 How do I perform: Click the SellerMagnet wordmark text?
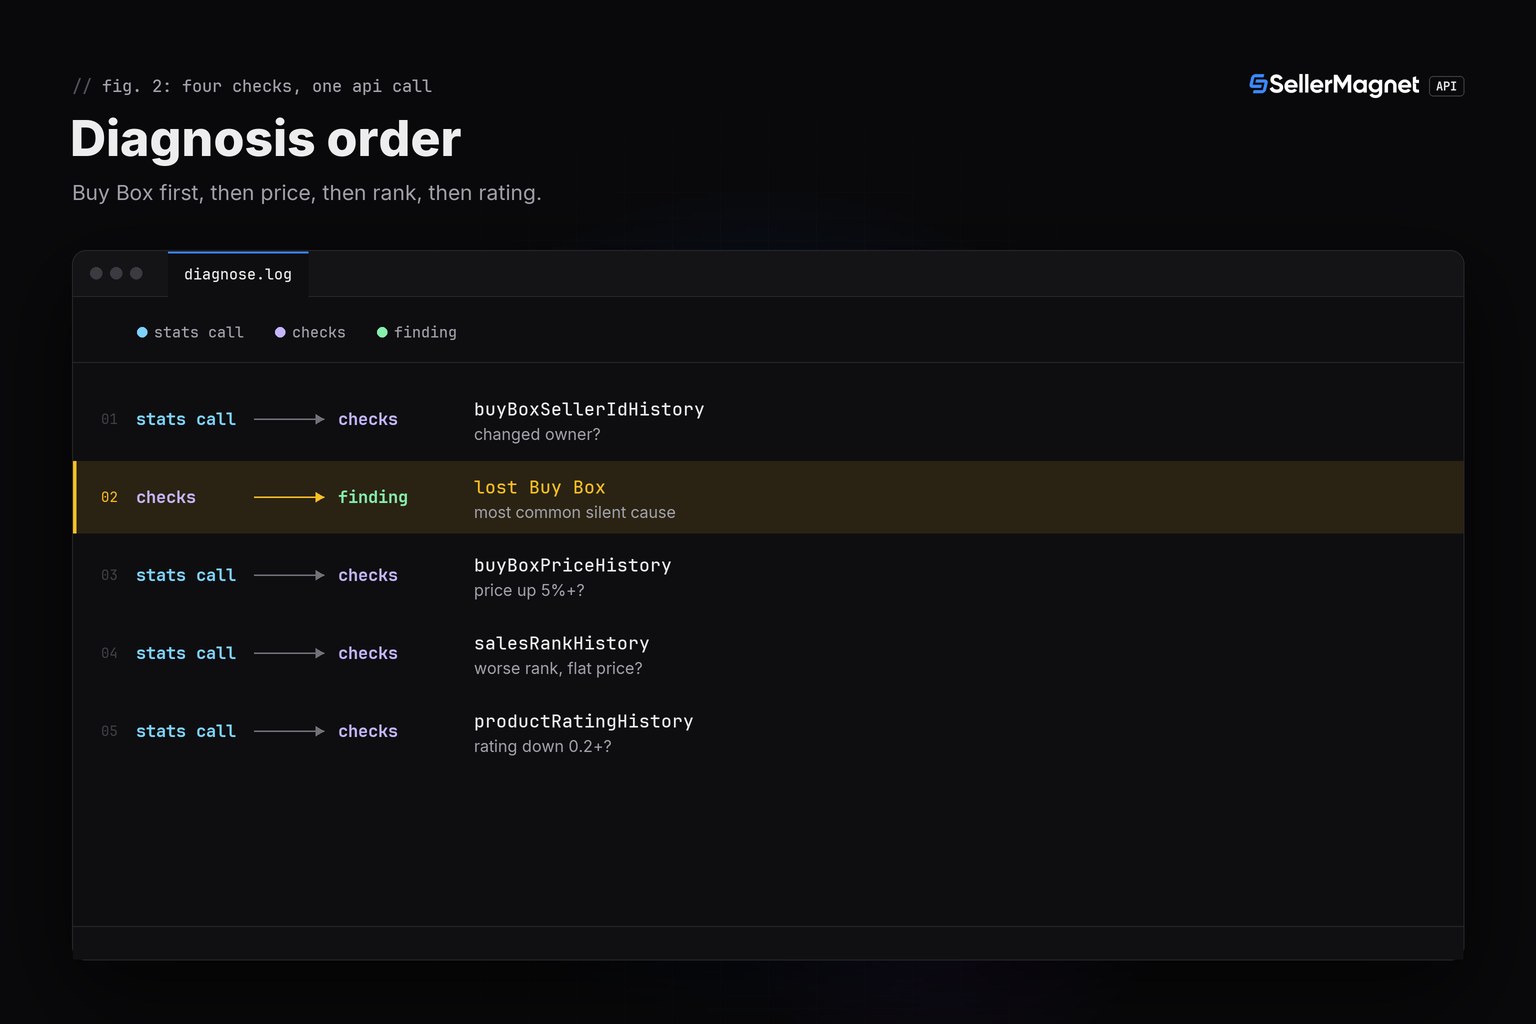pyautogui.click(x=1344, y=85)
